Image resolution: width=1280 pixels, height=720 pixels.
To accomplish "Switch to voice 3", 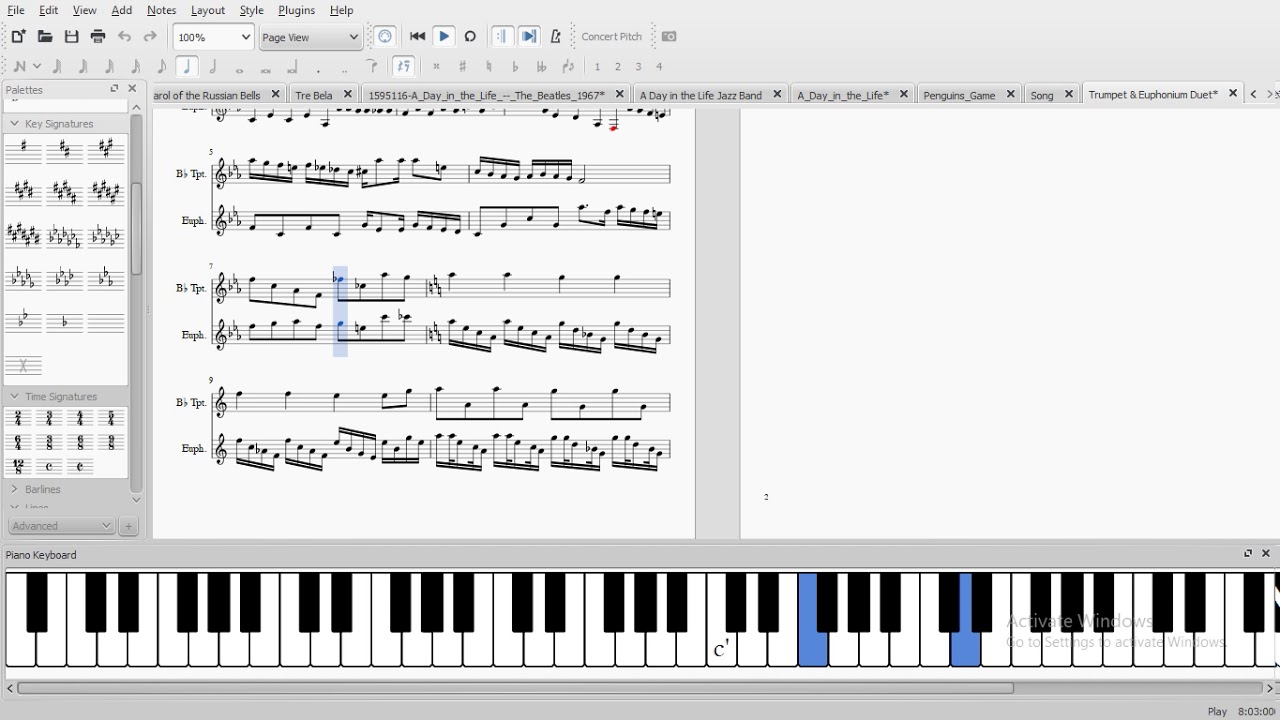I will [x=638, y=67].
